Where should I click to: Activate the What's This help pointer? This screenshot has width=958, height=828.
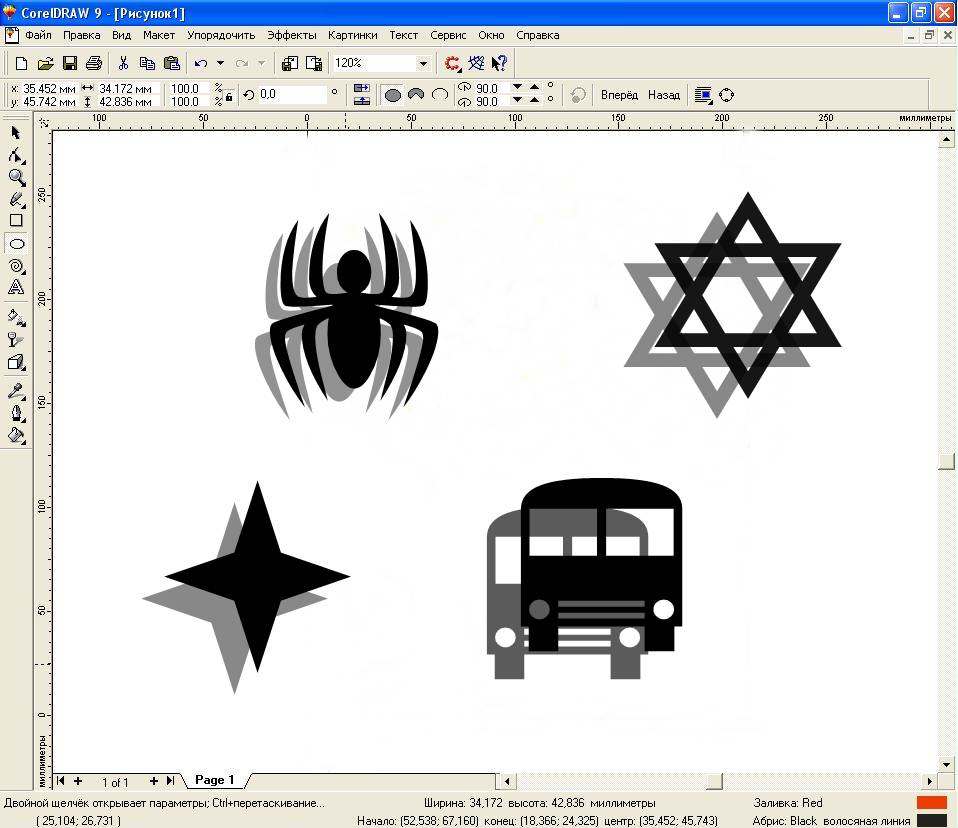499,63
